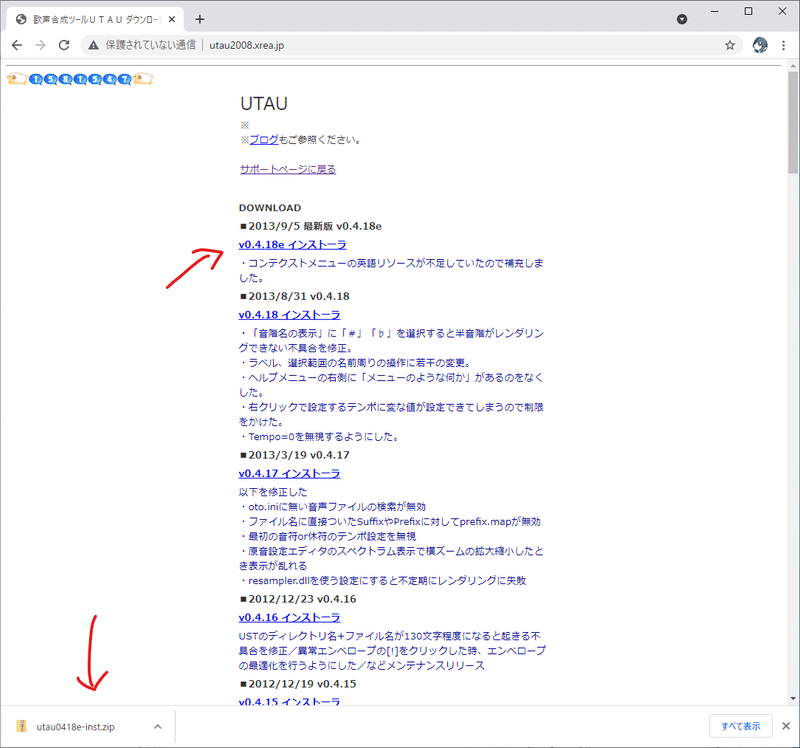
Task: Click the v0.4.17 インストーラ link
Action: (x=289, y=473)
